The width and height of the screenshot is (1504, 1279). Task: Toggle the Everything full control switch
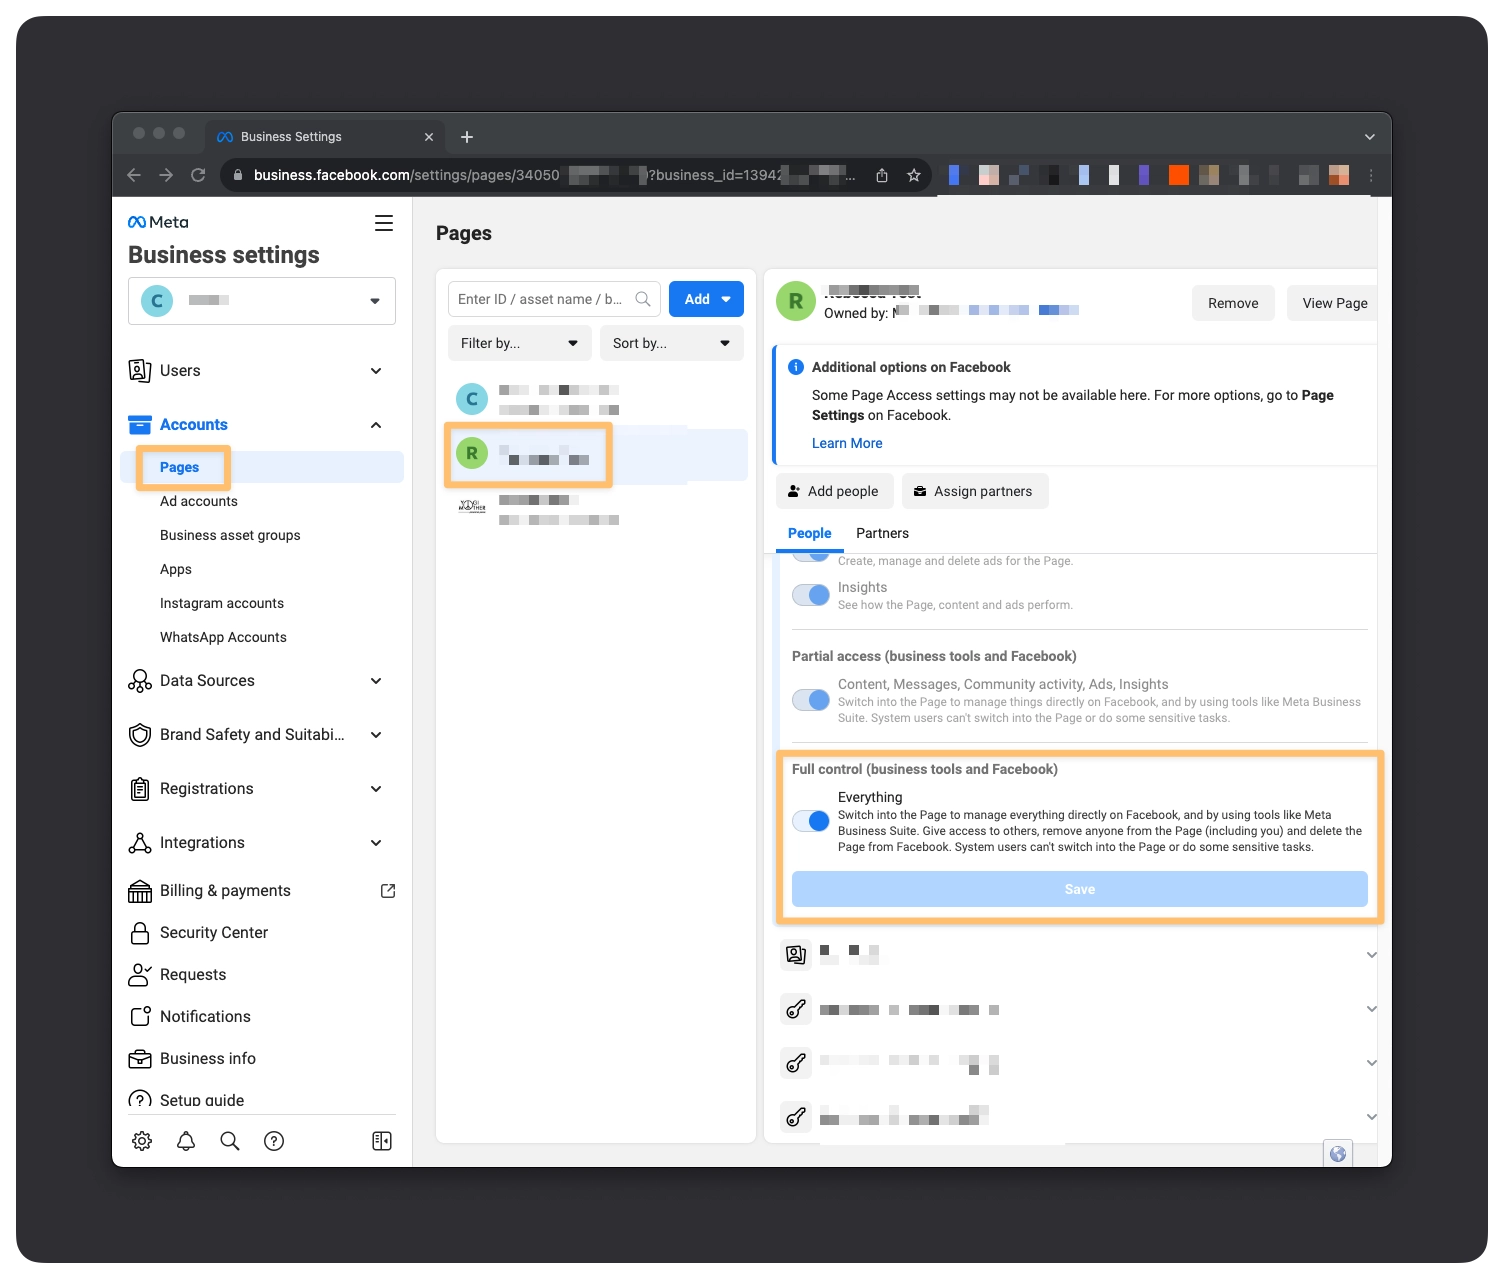(811, 821)
